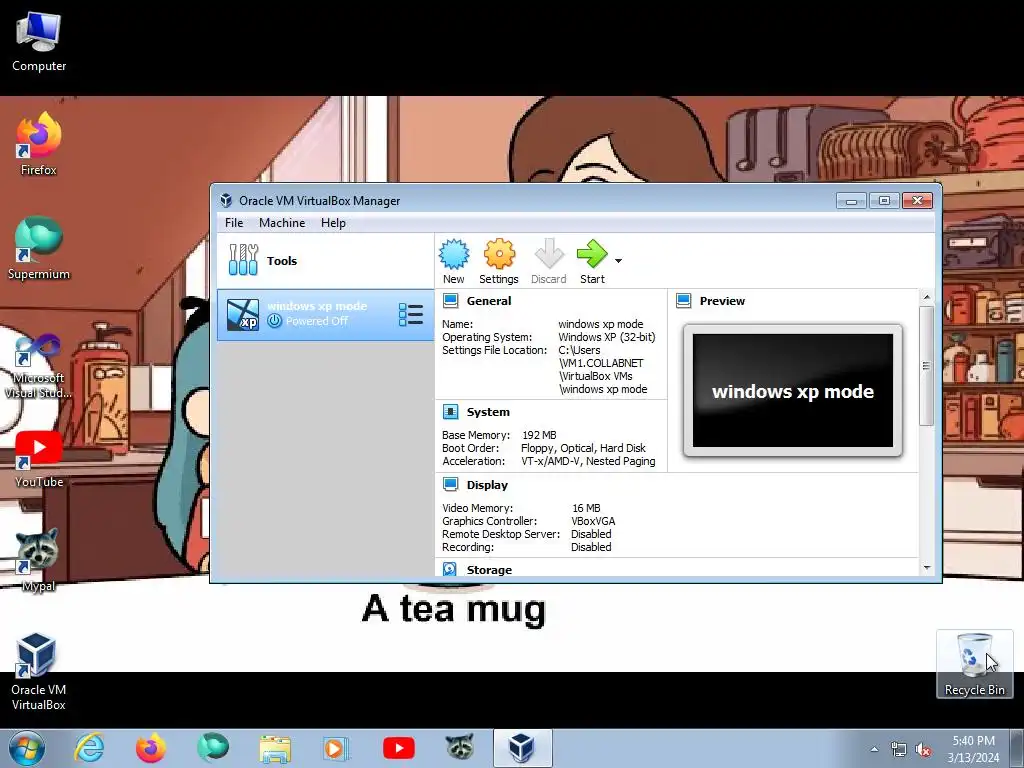Screen dimensions: 1024x768
Task: Open Mypal raccoon from the taskbar
Action: pos(460,748)
